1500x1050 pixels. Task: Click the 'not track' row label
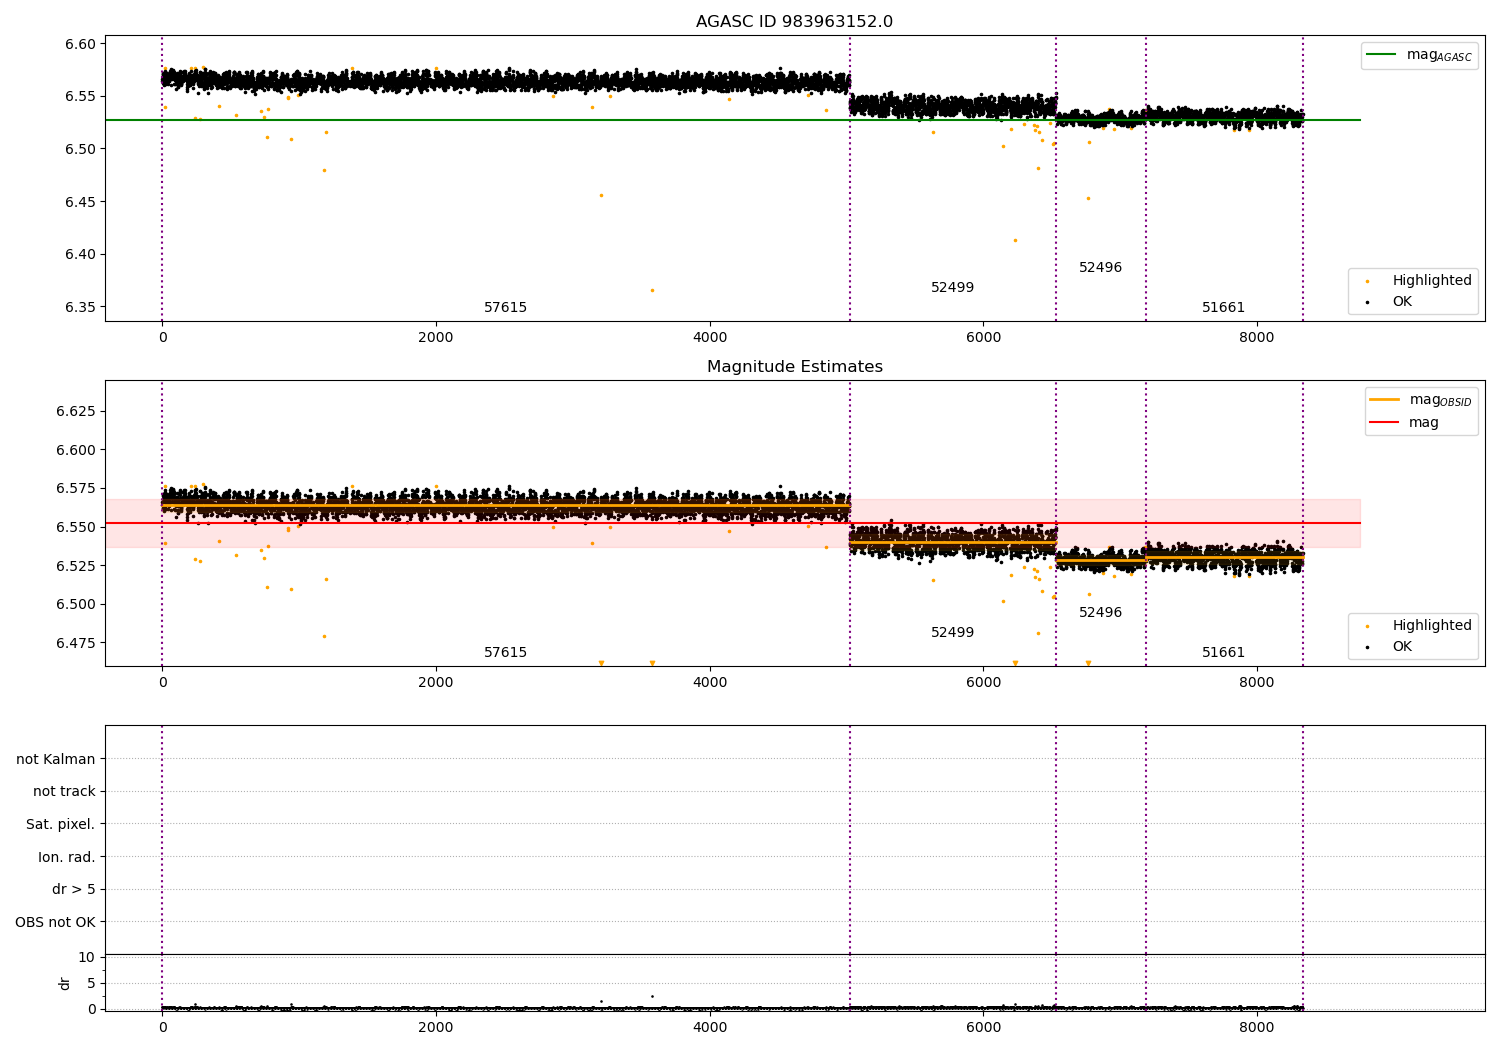point(64,792)
